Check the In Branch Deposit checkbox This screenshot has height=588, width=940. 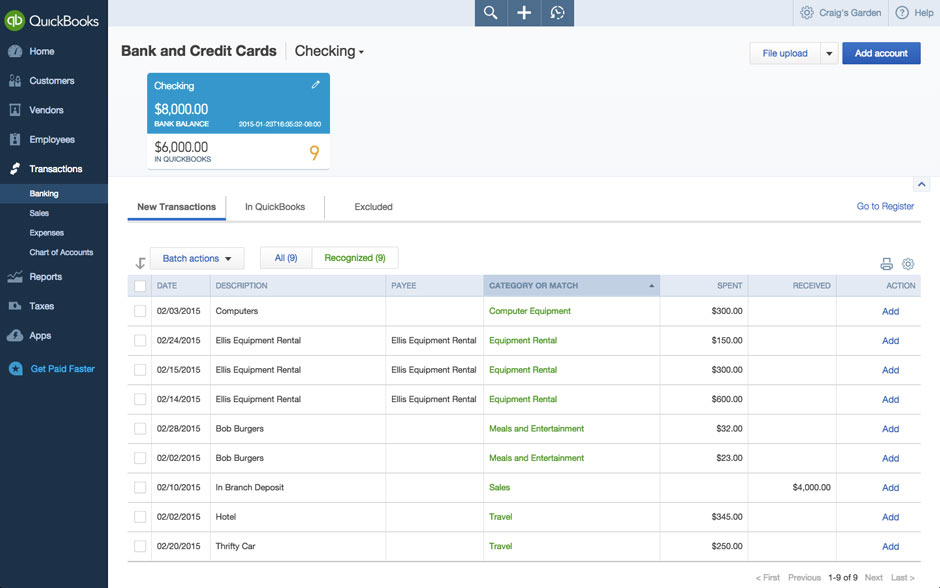click(x=140, y=487)
